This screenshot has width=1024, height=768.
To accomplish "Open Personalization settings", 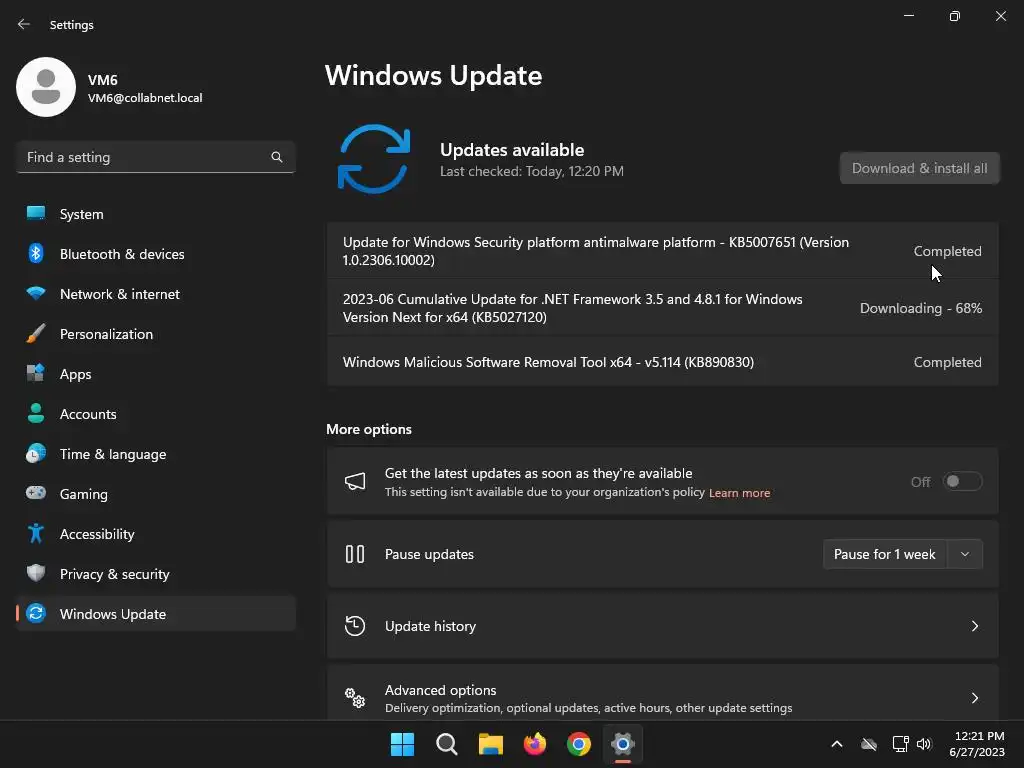I will [x=155, y=334].
